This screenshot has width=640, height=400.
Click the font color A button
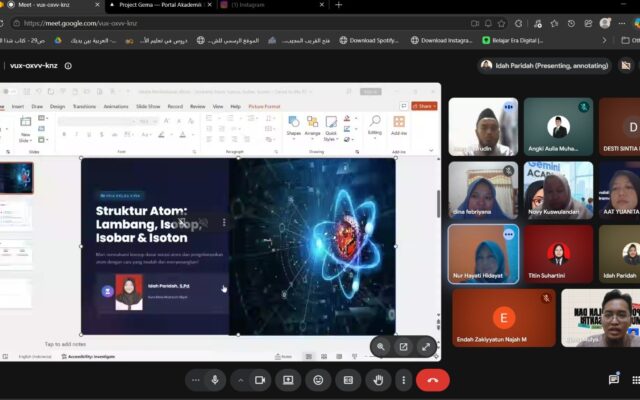click(182, 134)
